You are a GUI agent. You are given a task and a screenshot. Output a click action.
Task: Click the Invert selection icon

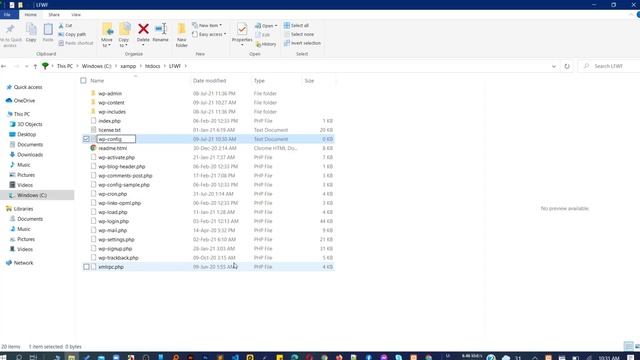[287, 43]
